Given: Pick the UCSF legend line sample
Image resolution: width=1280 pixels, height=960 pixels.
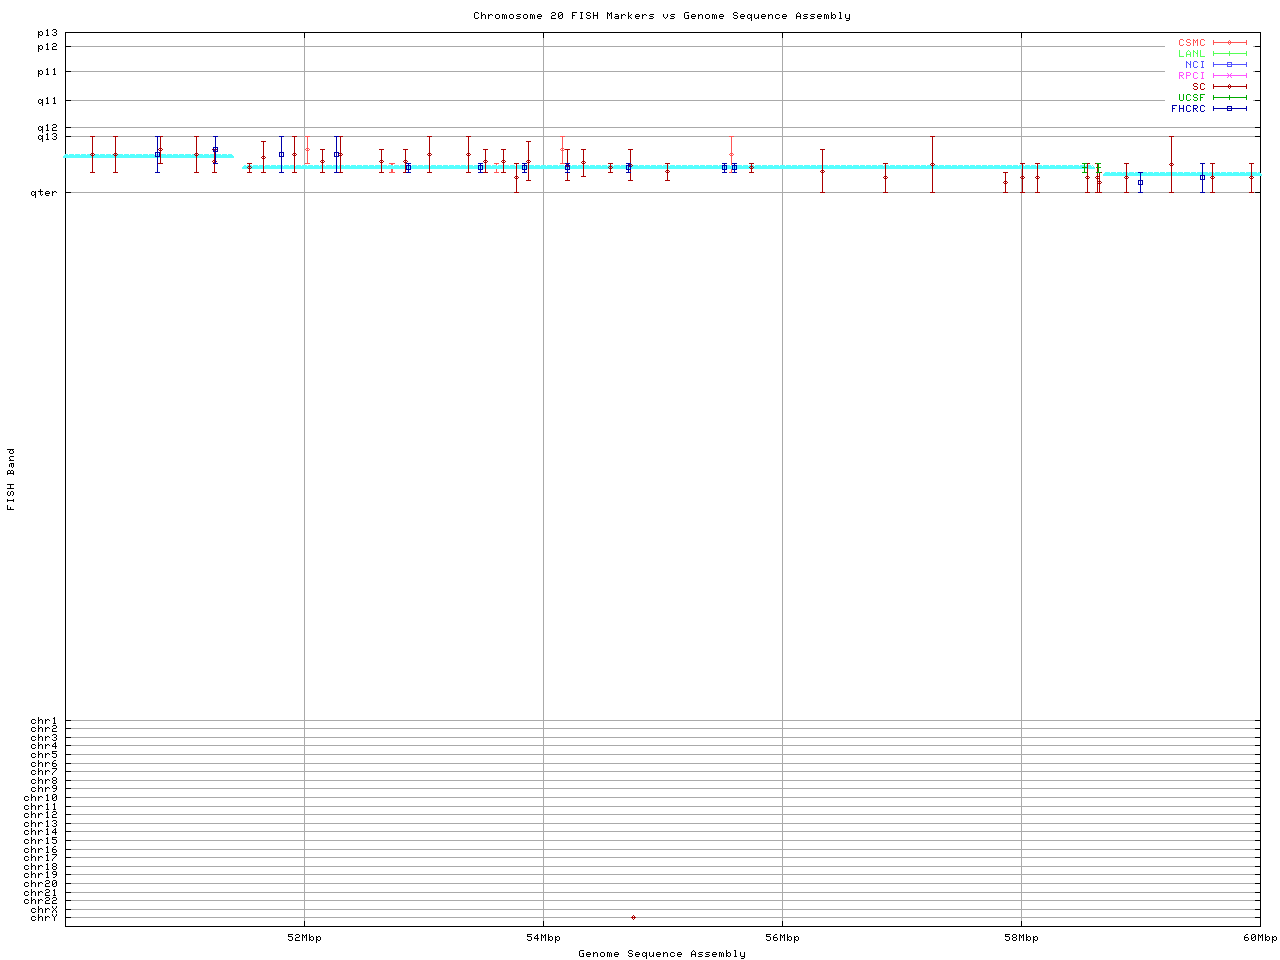Looking at the screenshot, I should click(x=1229, y=98).
